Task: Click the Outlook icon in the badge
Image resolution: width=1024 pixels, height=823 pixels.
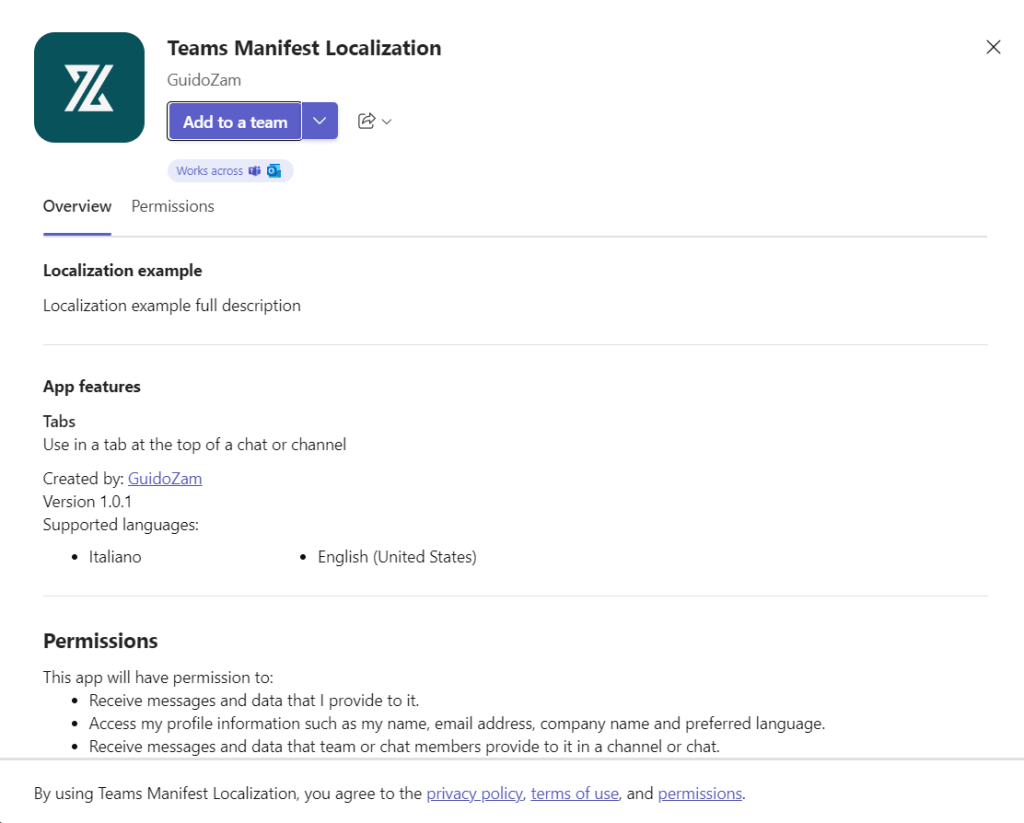Action: coord(274,171)
